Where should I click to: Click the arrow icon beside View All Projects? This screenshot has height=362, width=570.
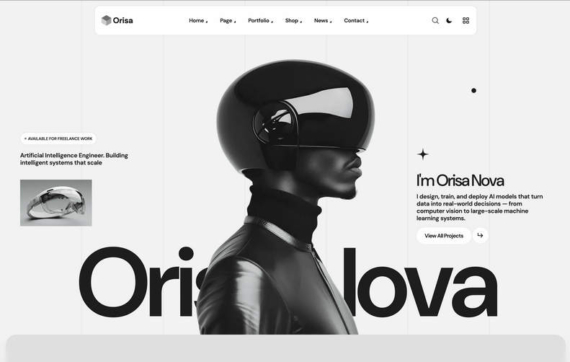(x=480, y=235)
